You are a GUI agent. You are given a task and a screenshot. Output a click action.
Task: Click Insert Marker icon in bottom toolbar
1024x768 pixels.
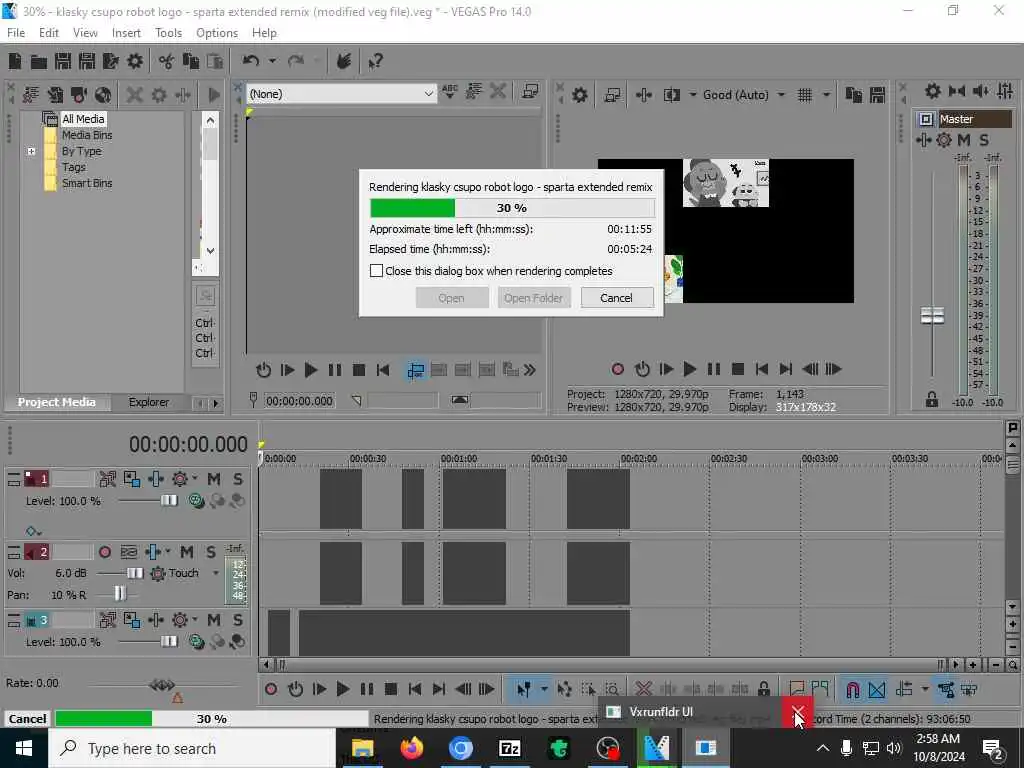(797, 689)
